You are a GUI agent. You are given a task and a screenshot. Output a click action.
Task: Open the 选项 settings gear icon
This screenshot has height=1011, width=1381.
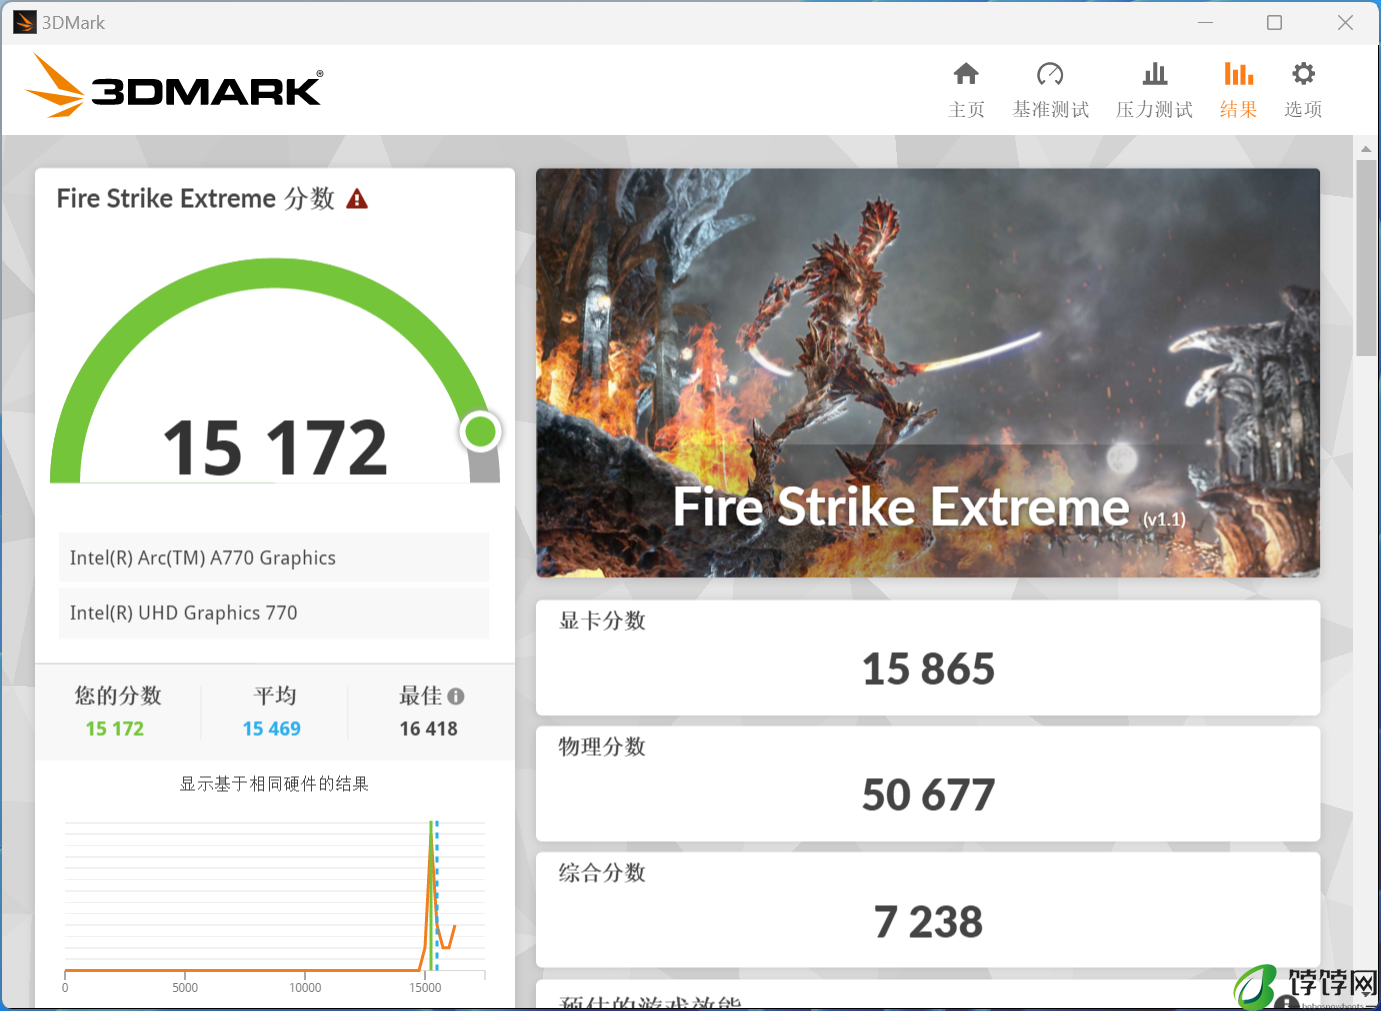[x=1303, y=74]
